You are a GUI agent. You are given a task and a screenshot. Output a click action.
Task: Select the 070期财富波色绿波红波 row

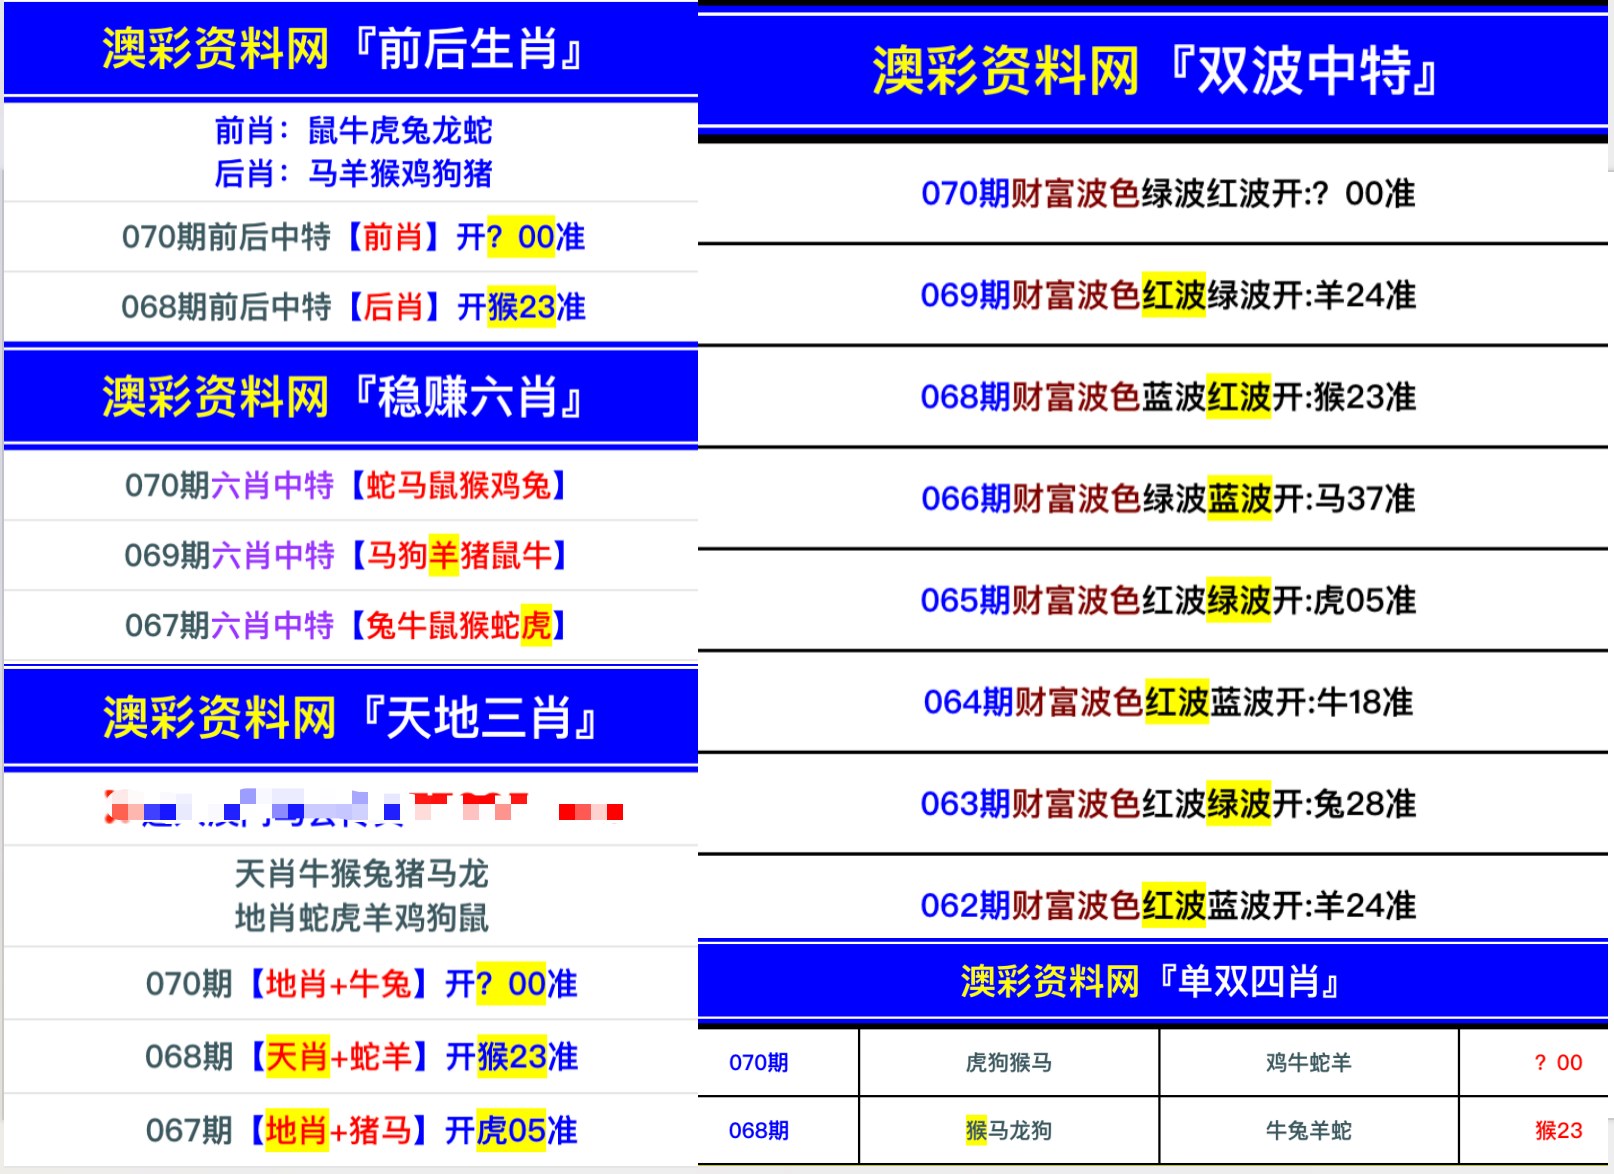1167,194
